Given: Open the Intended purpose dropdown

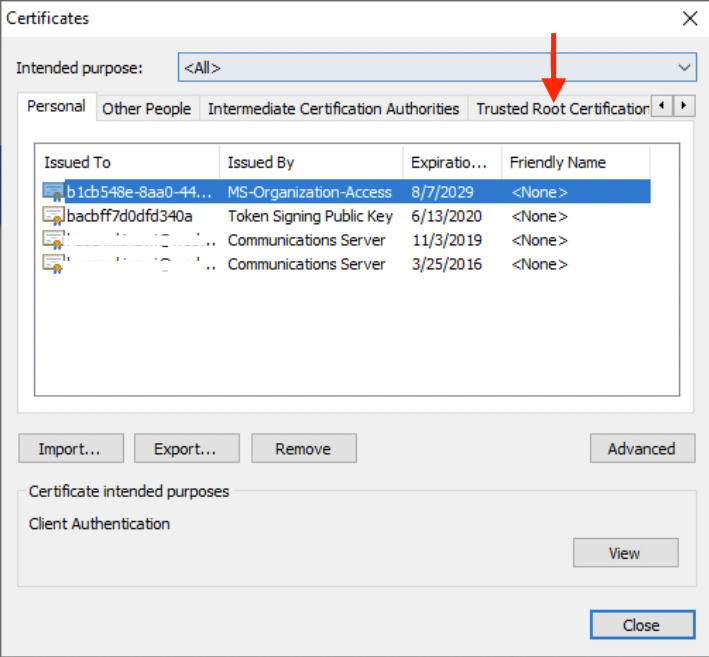Looking at the screenshot, I should click(437, 68).
